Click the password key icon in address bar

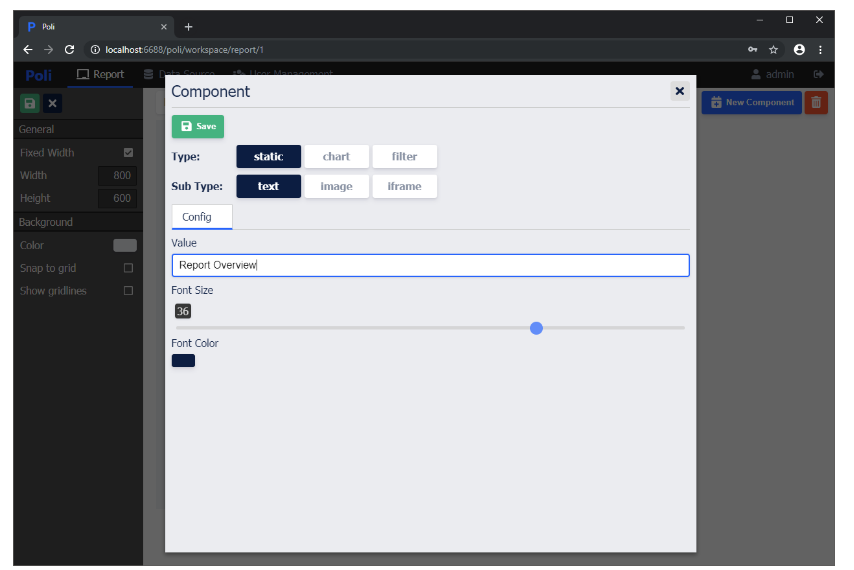click(753, 50)
